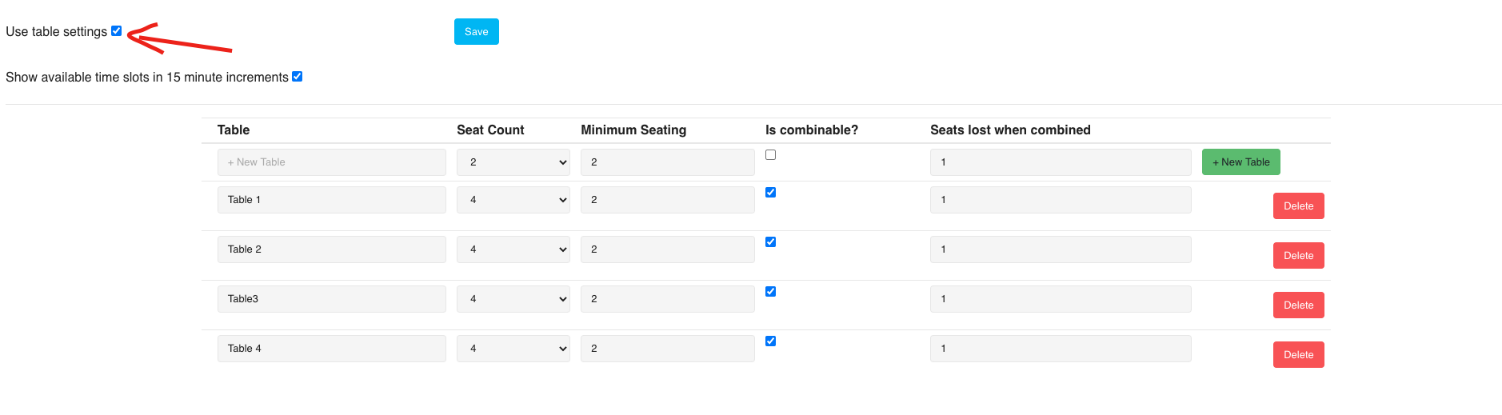This screenshot has width=1502, height=415.
Task: Uncheck Is combinable for Table 1
Action: (x=770, y=193)
